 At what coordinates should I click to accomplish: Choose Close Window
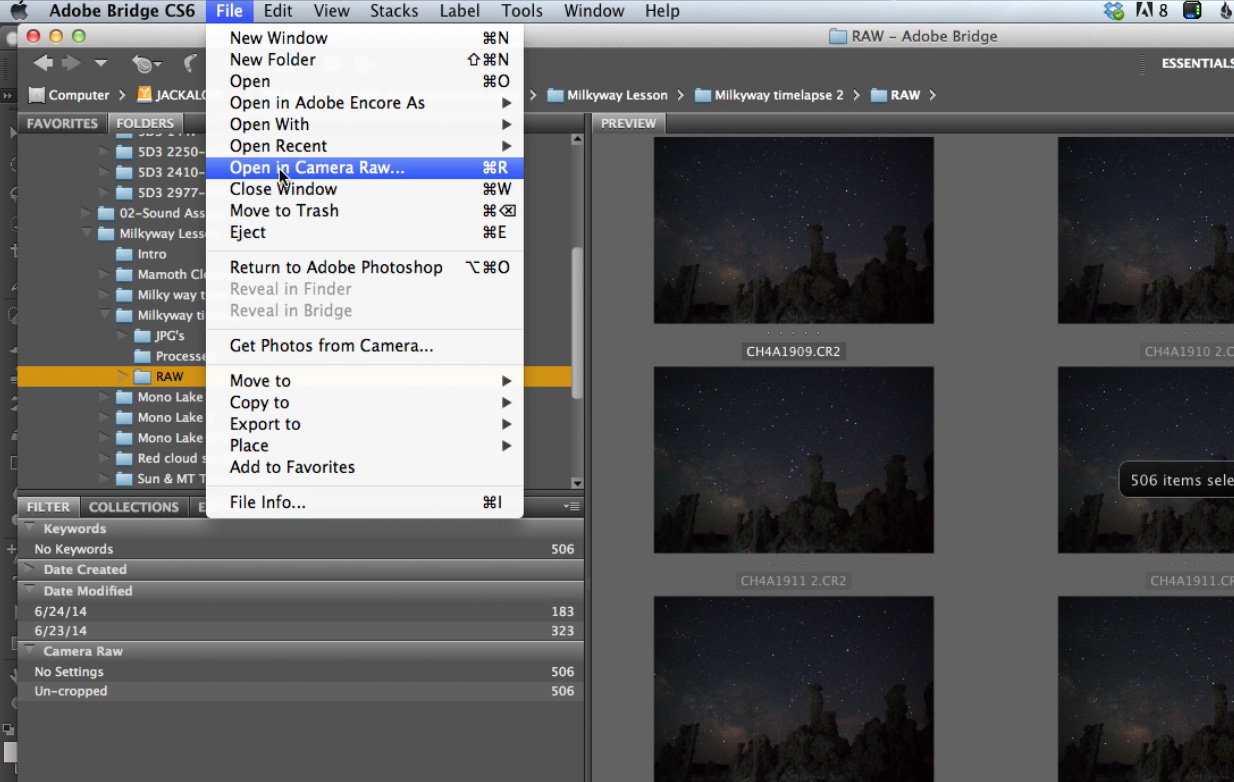pos(364,189)
